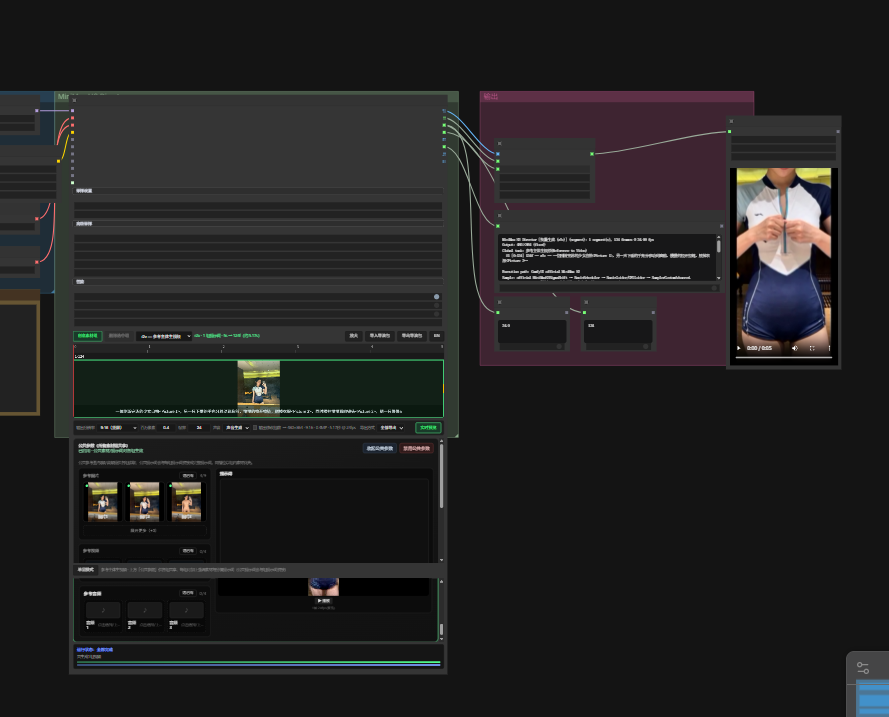Click the 0.4 value field
The image size is (889, 717).
(x=166, y=428)
